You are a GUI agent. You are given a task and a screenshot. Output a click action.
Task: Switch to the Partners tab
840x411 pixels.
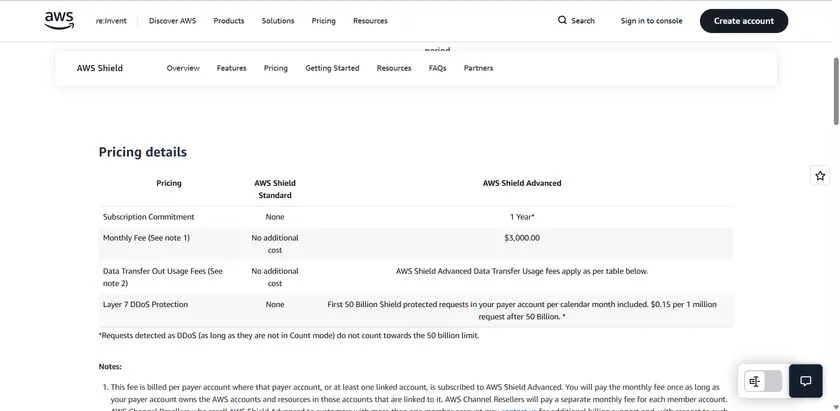[x=478, y=68]
